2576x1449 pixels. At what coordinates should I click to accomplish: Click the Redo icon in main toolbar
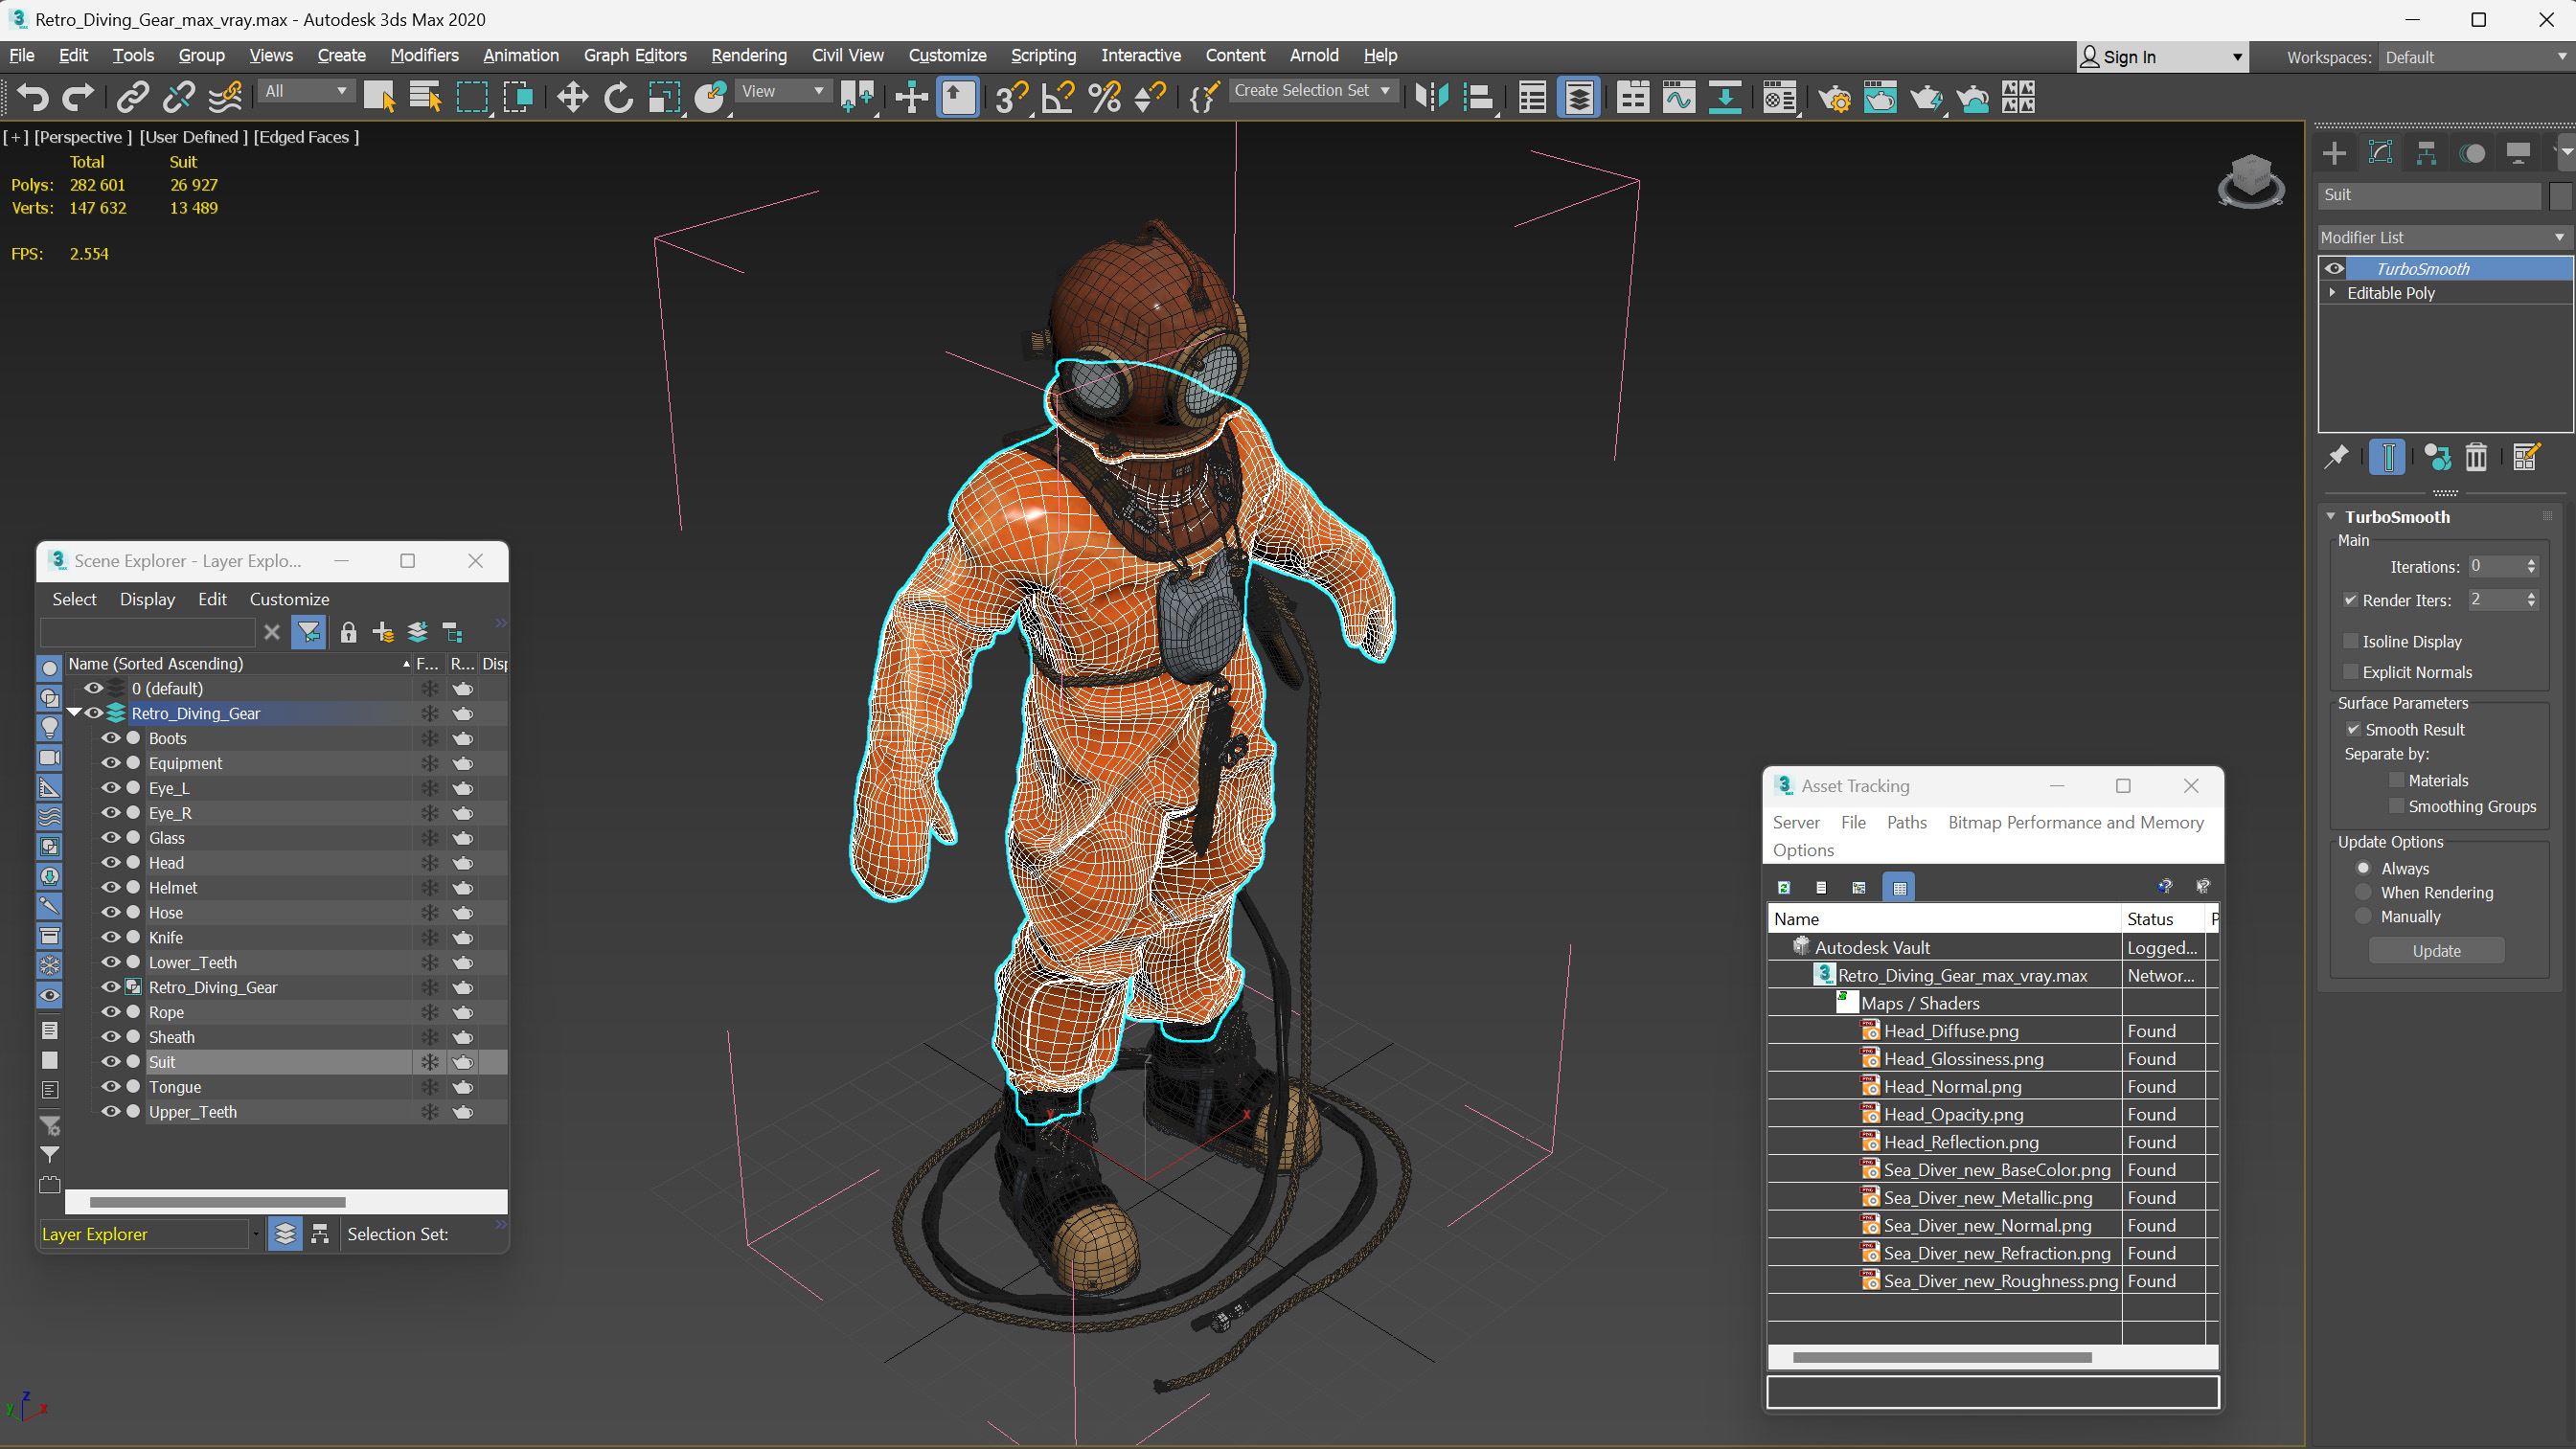78,97
